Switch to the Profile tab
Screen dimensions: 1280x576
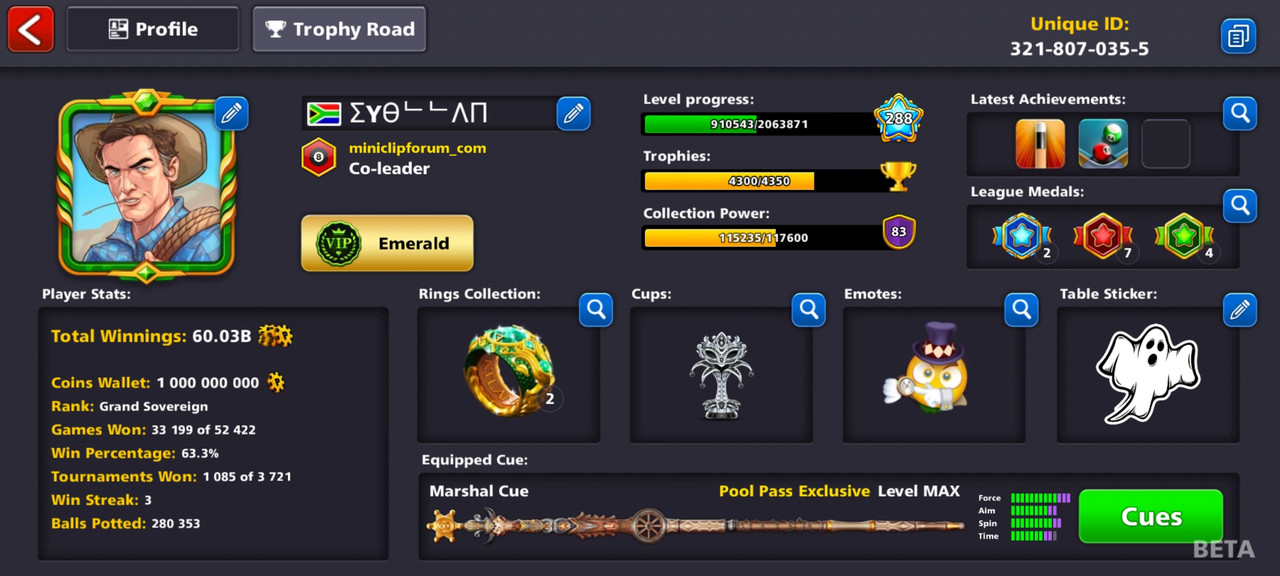pyautogui.click(x=153, y=29)
